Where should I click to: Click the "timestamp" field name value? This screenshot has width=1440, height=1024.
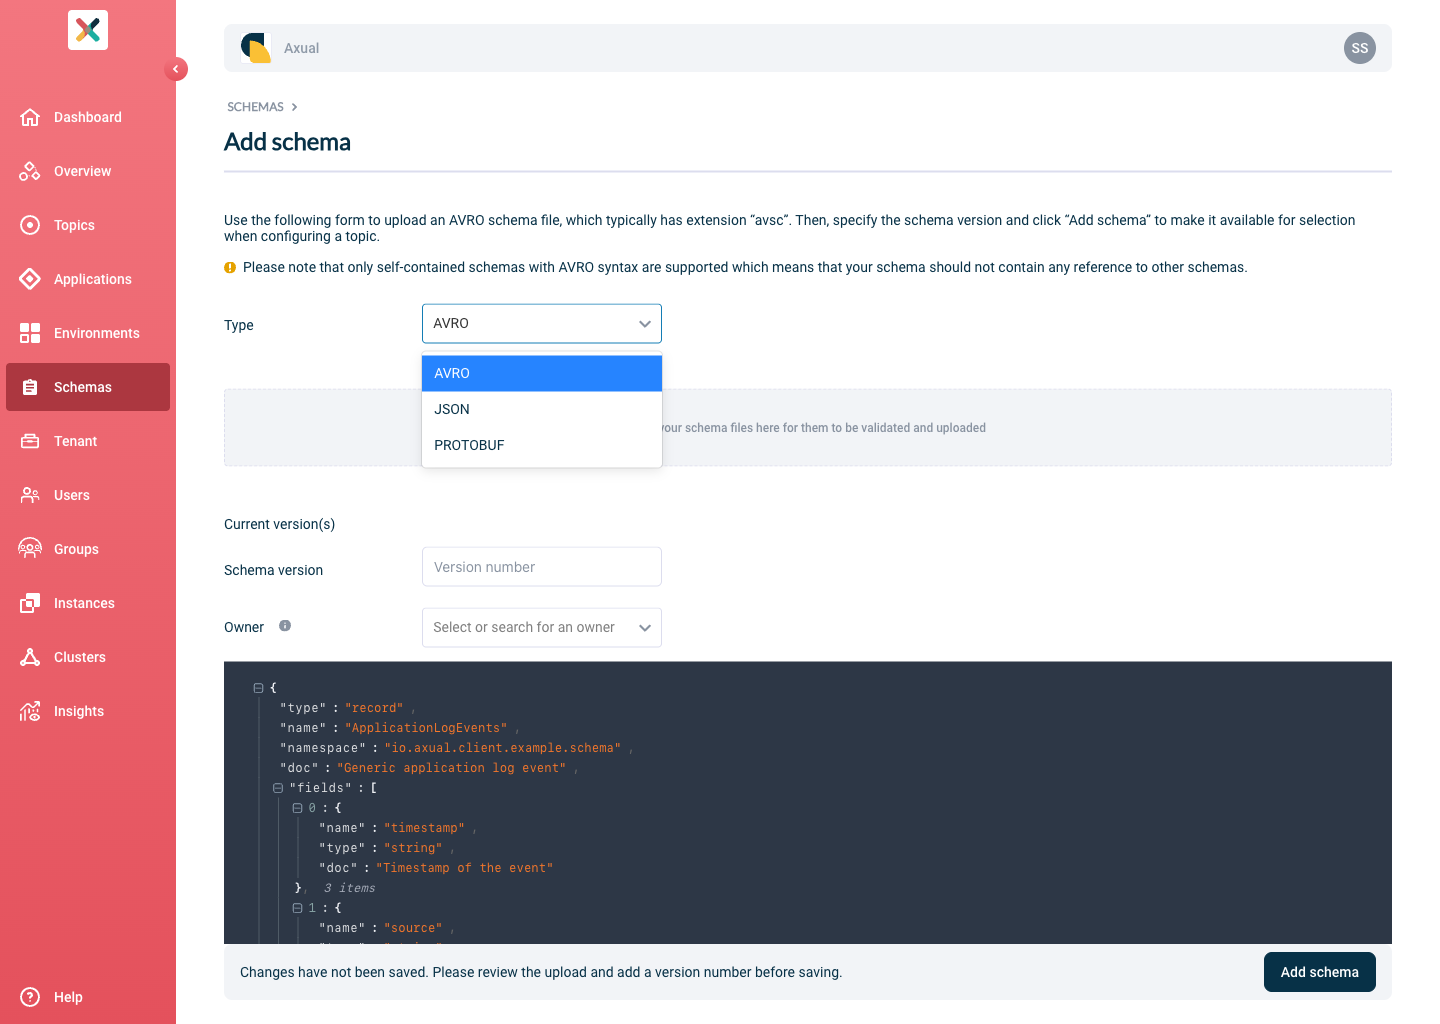pos(424,828)
